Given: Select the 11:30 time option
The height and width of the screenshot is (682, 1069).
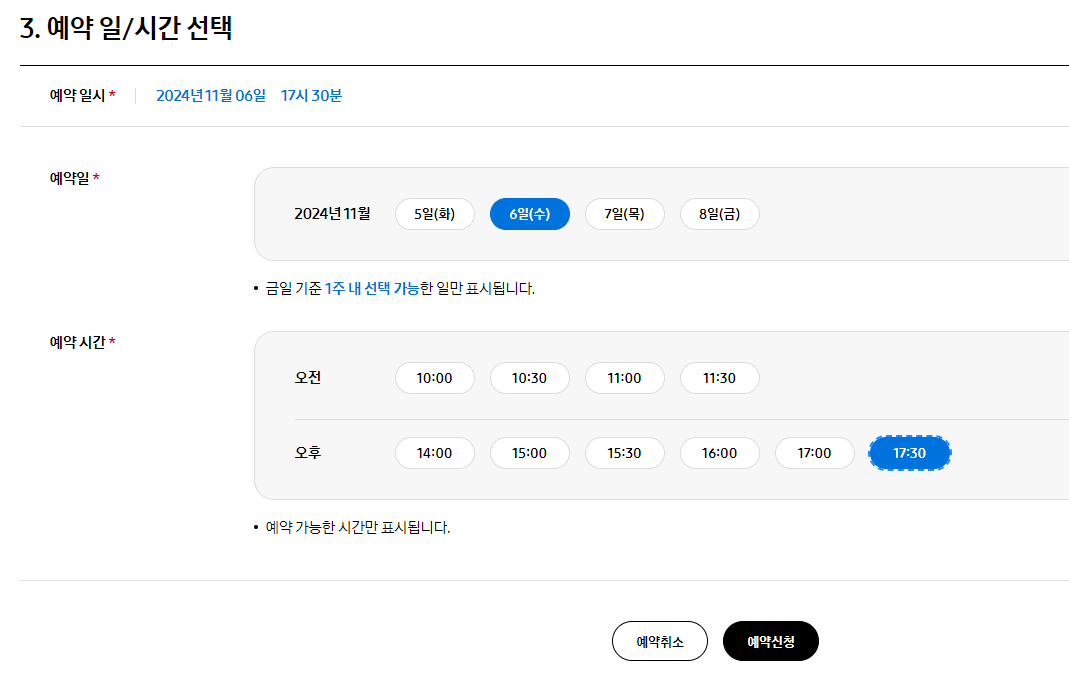Looking at the screenshot, I should (x=719, y=377).
